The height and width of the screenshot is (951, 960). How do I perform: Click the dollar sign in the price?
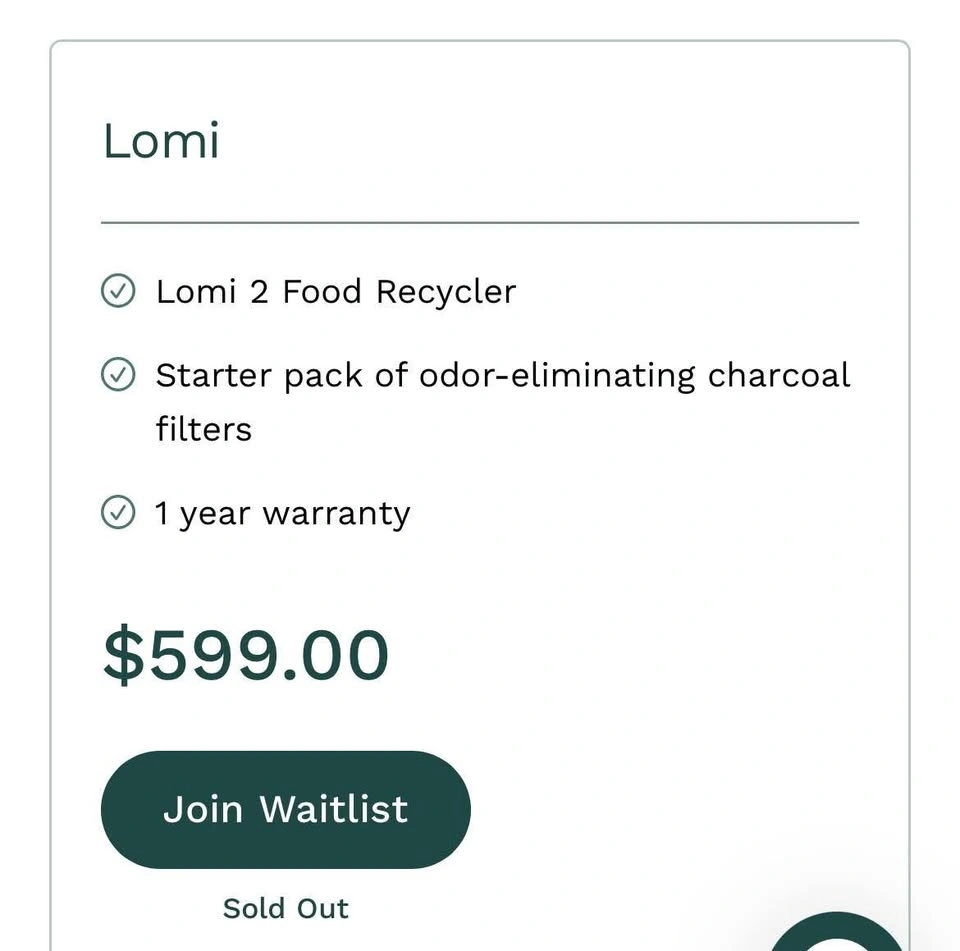[x=124, y=656]
